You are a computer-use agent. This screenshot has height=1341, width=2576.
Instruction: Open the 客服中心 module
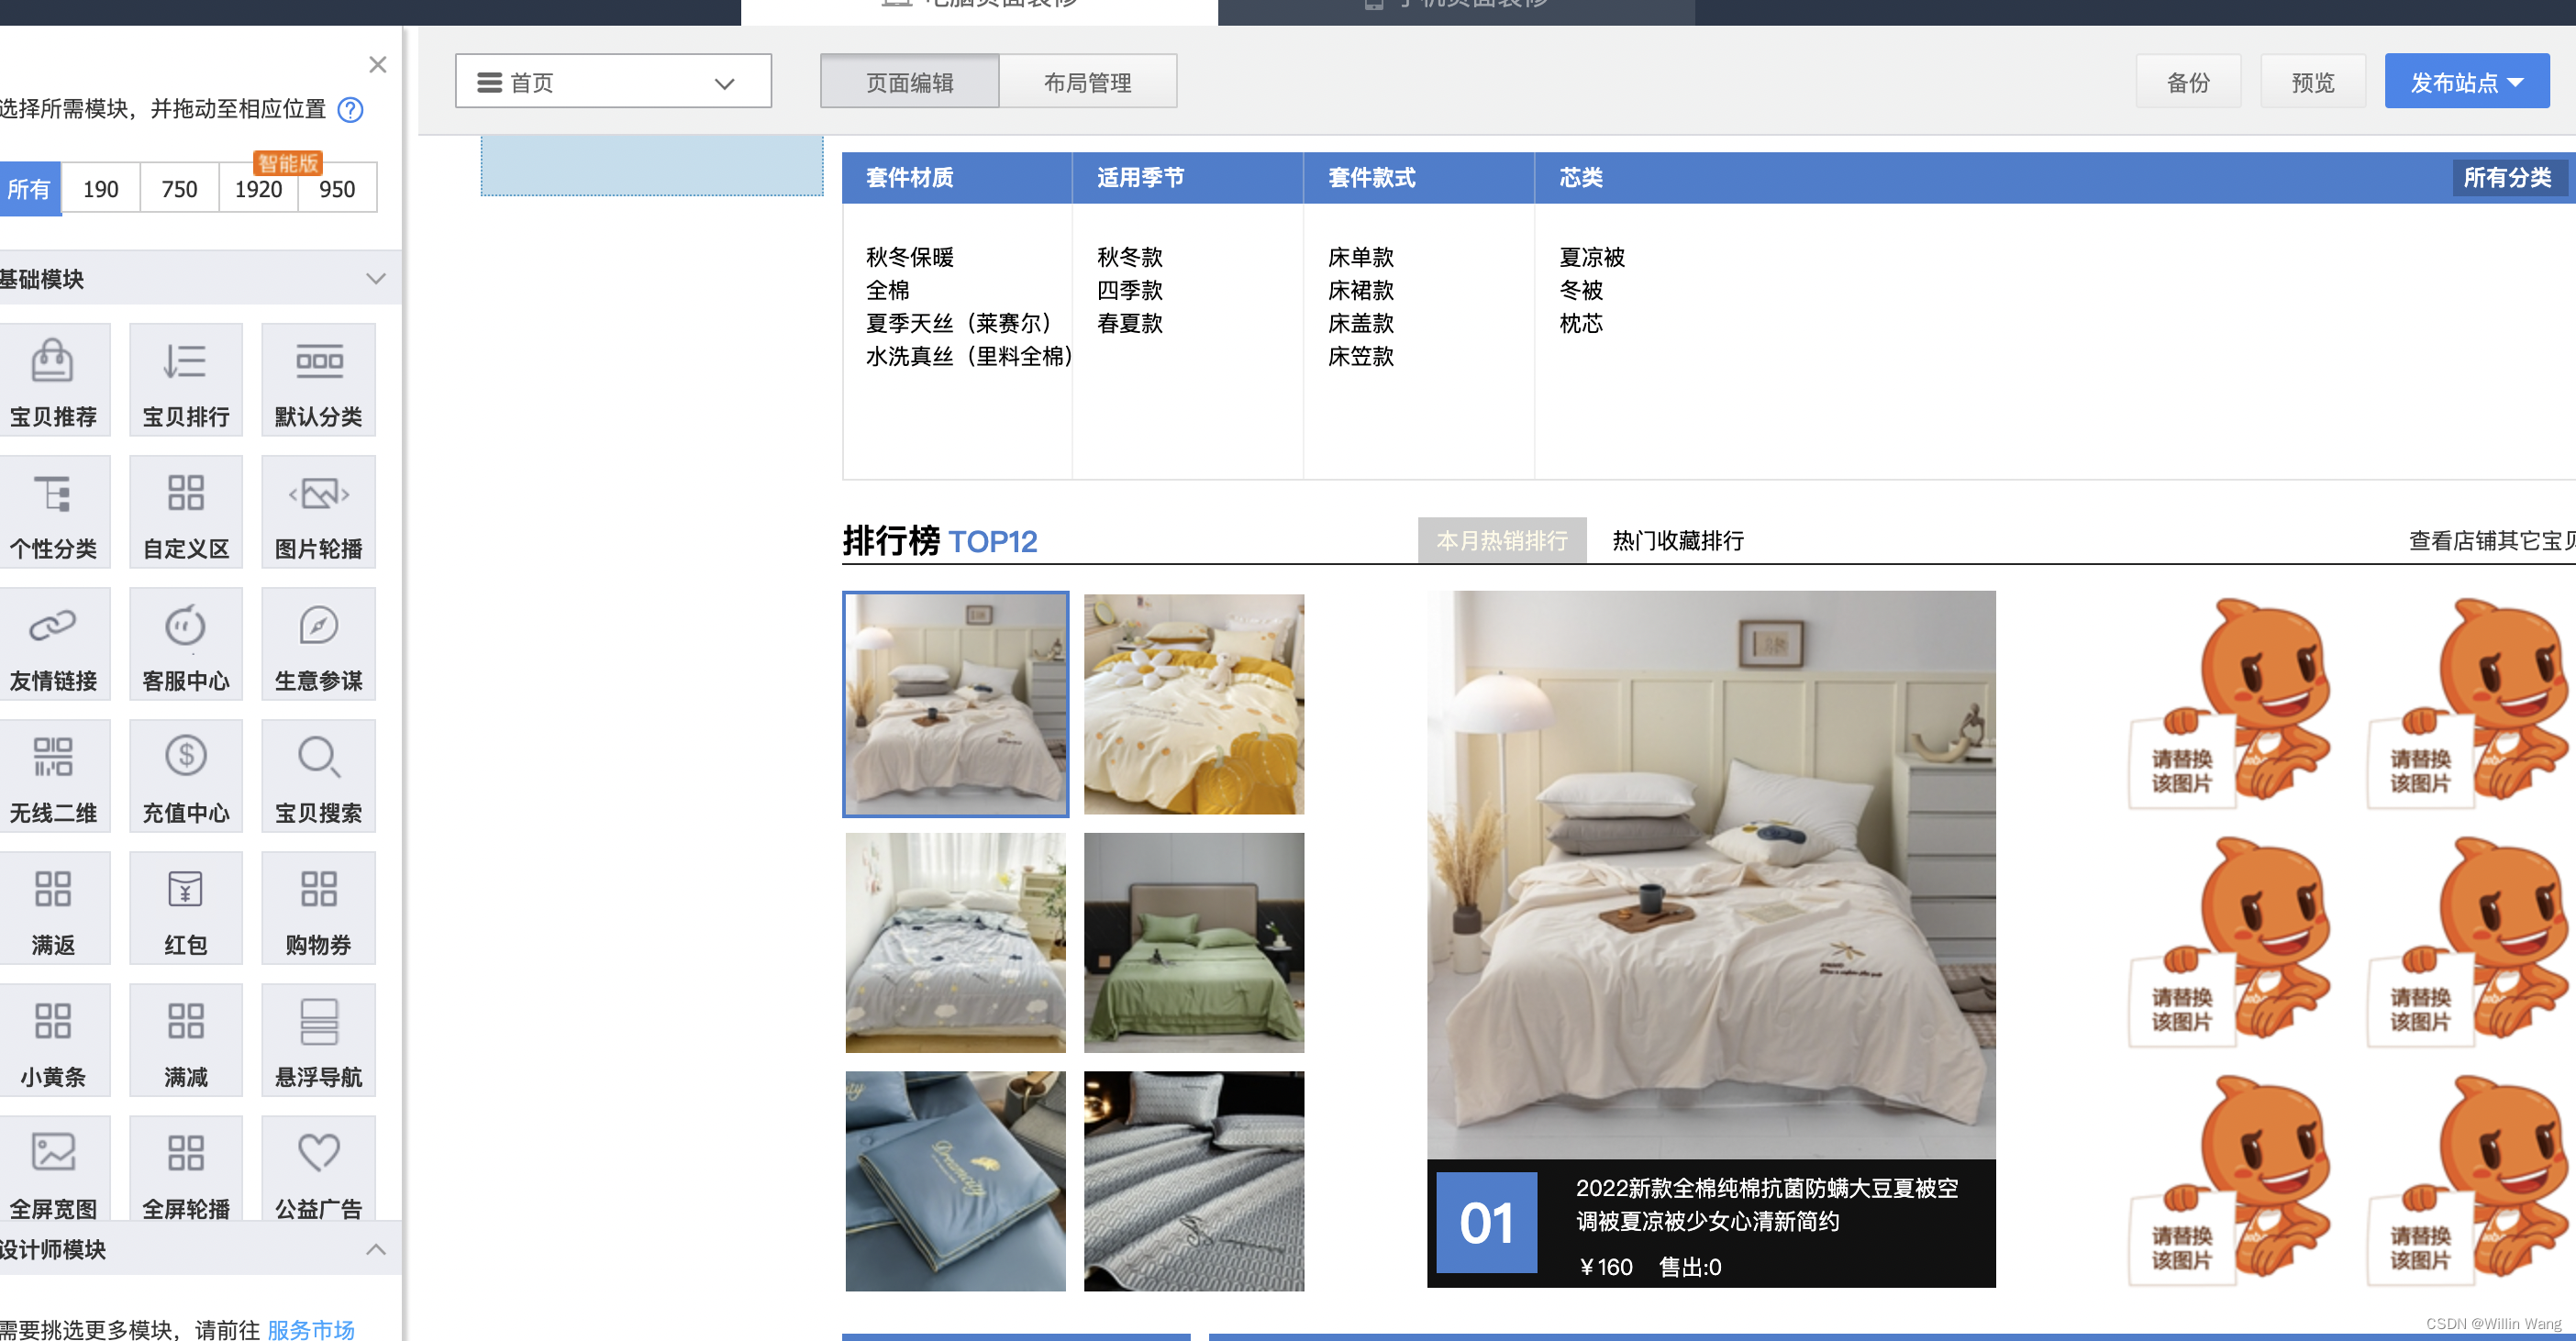[185, 644]
